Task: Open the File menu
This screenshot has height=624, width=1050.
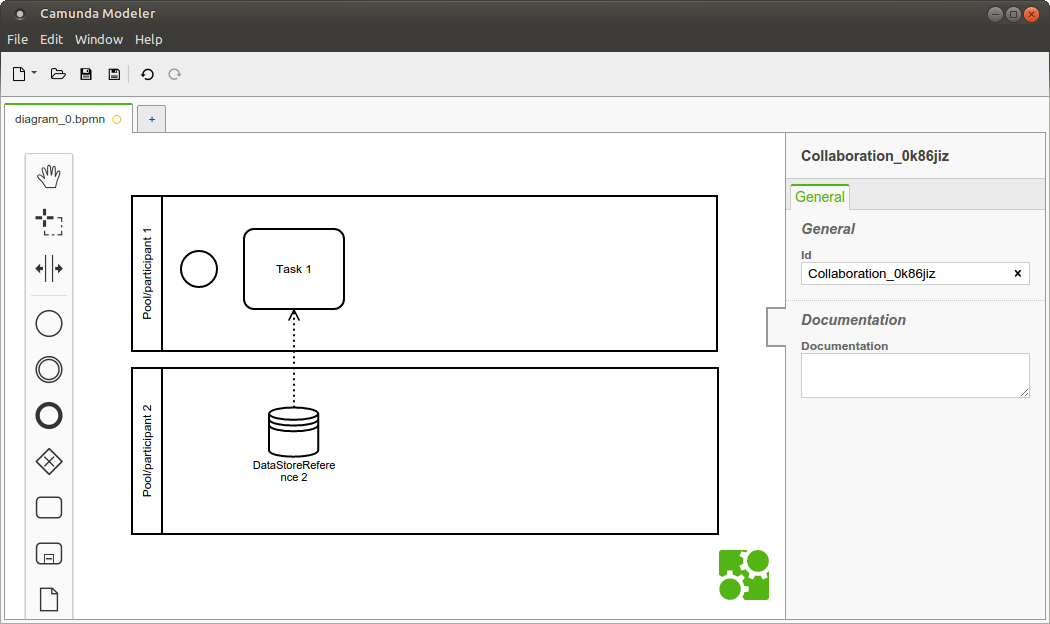Action: 17,40
